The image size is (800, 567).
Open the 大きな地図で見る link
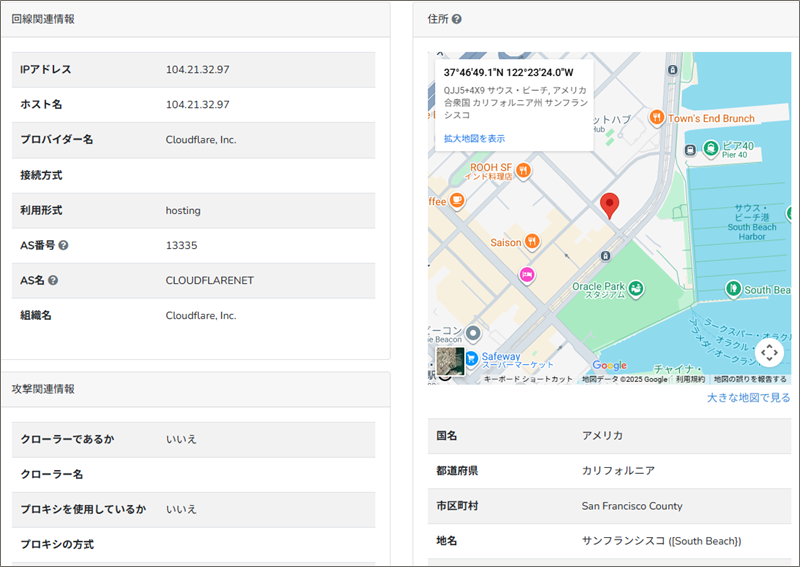coord(748,397)
